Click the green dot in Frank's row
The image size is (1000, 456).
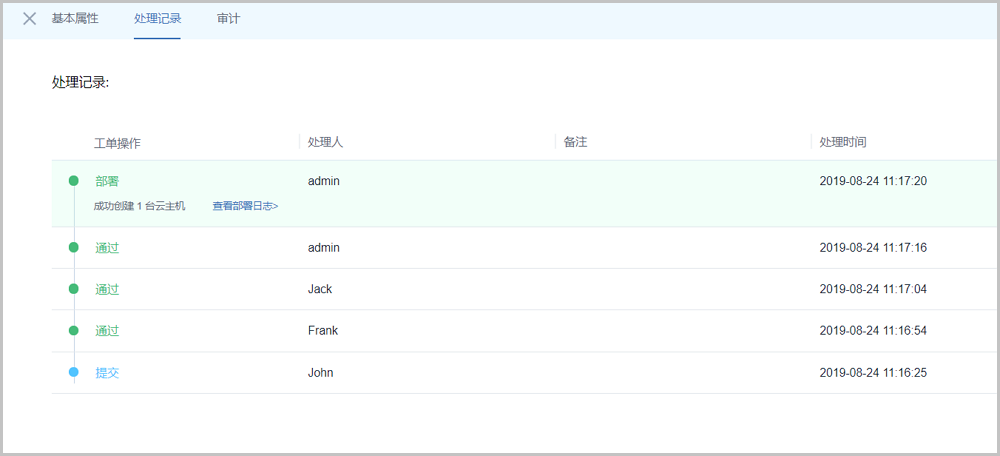coord(73,331)
